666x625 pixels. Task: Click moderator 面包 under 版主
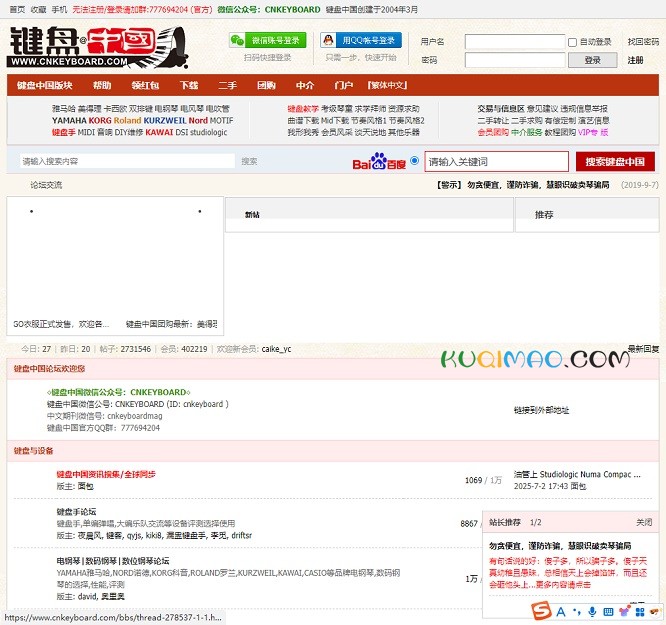85,486
